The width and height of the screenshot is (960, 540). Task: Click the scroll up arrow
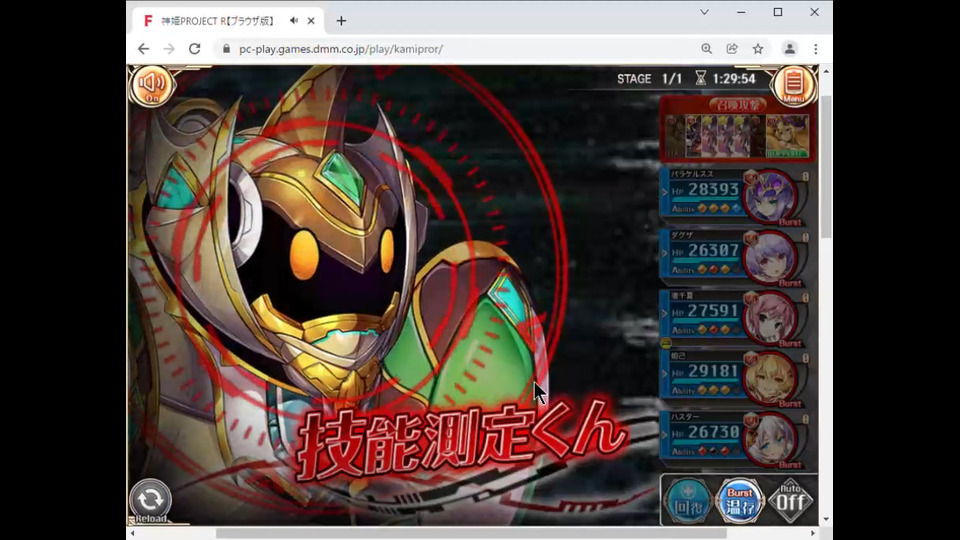pos(826,72)
